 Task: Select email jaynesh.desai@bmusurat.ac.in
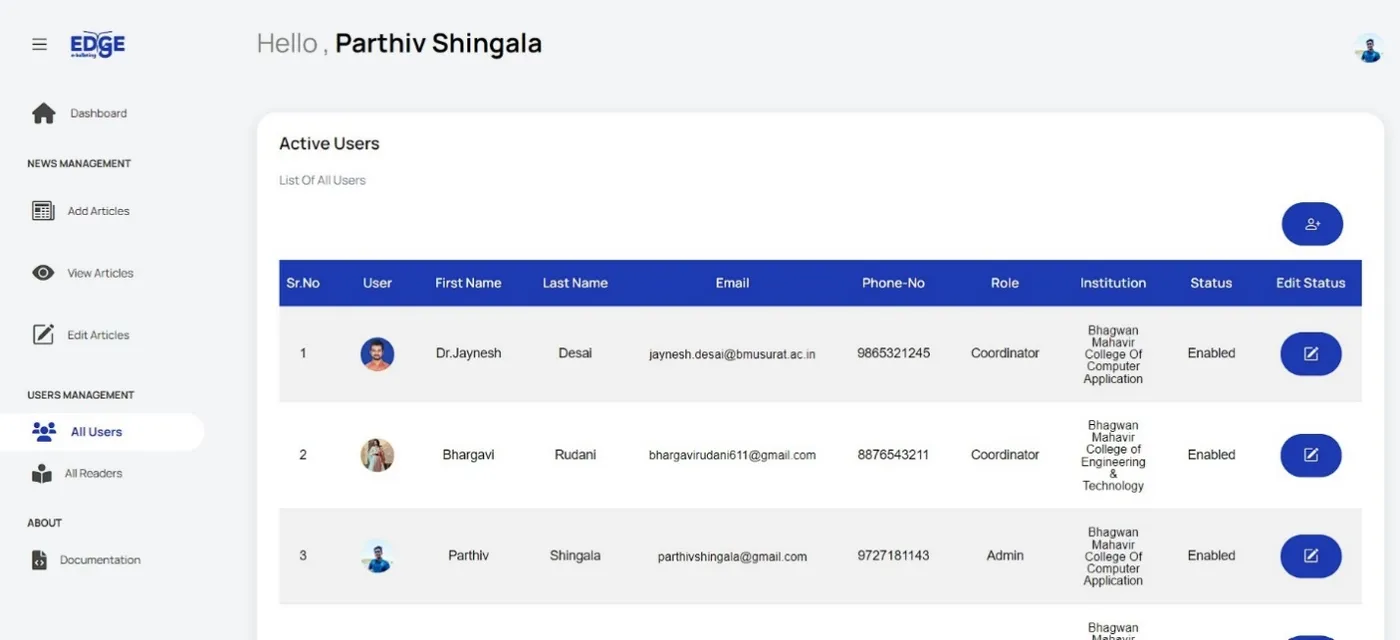[x=732, y=354]
